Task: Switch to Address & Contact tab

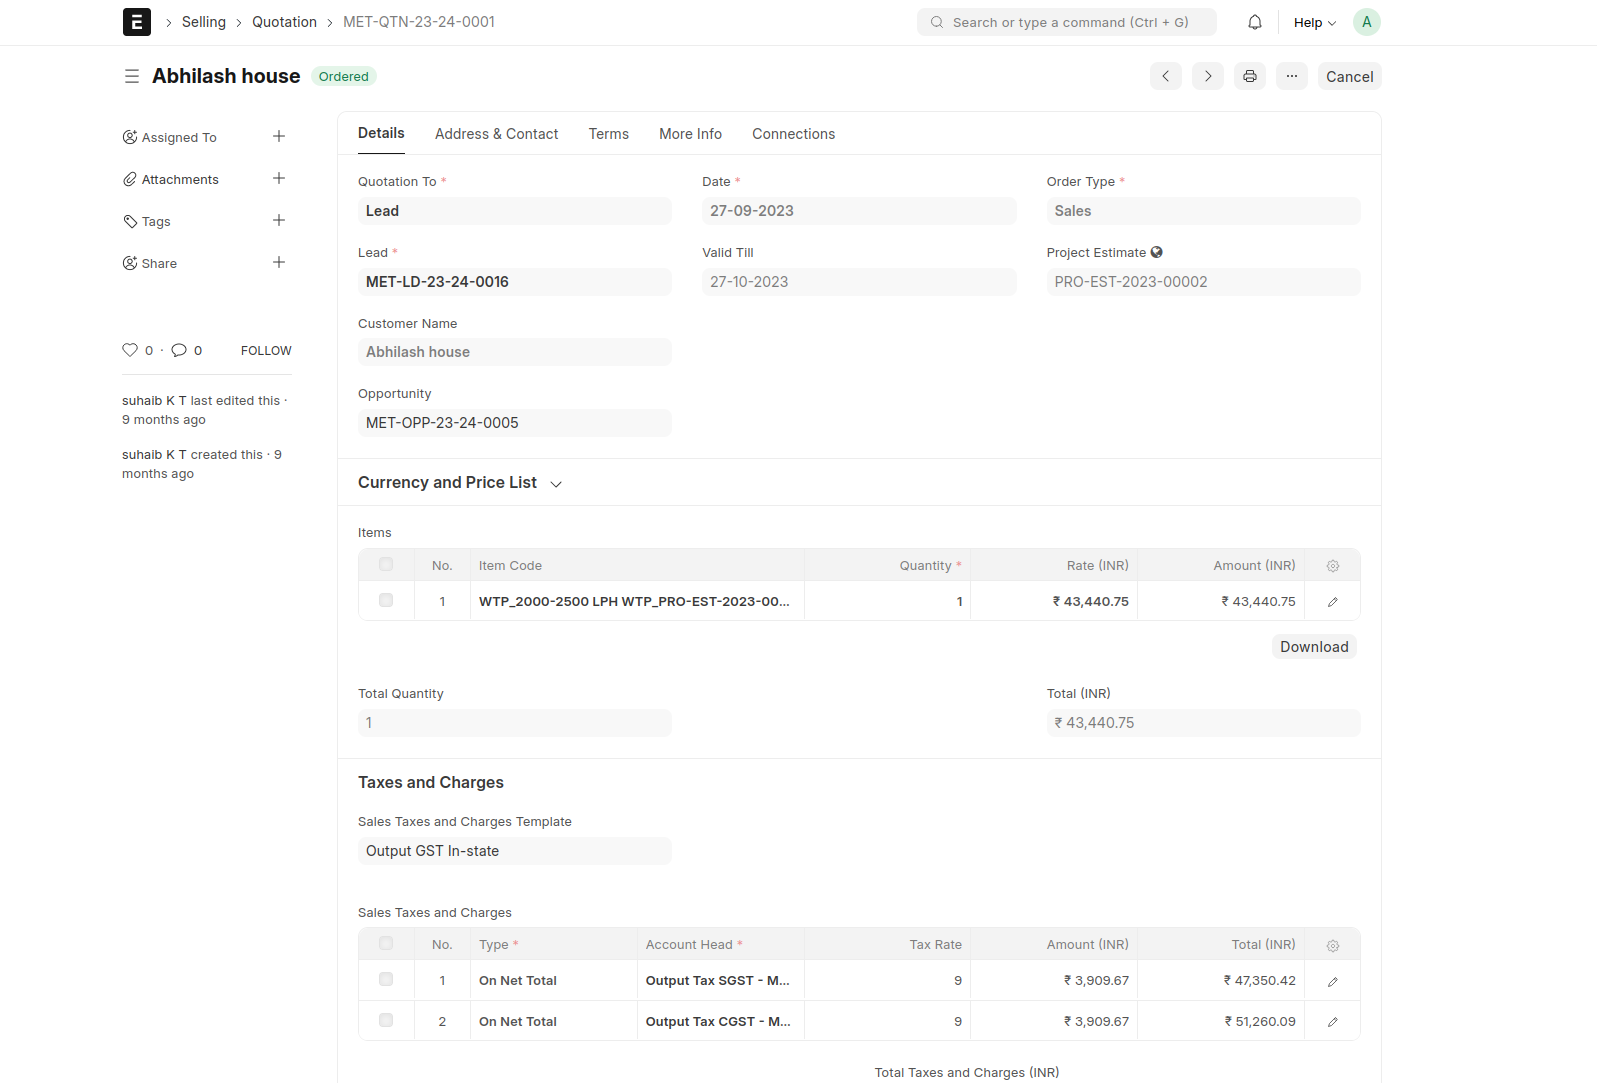Action: 496,134
